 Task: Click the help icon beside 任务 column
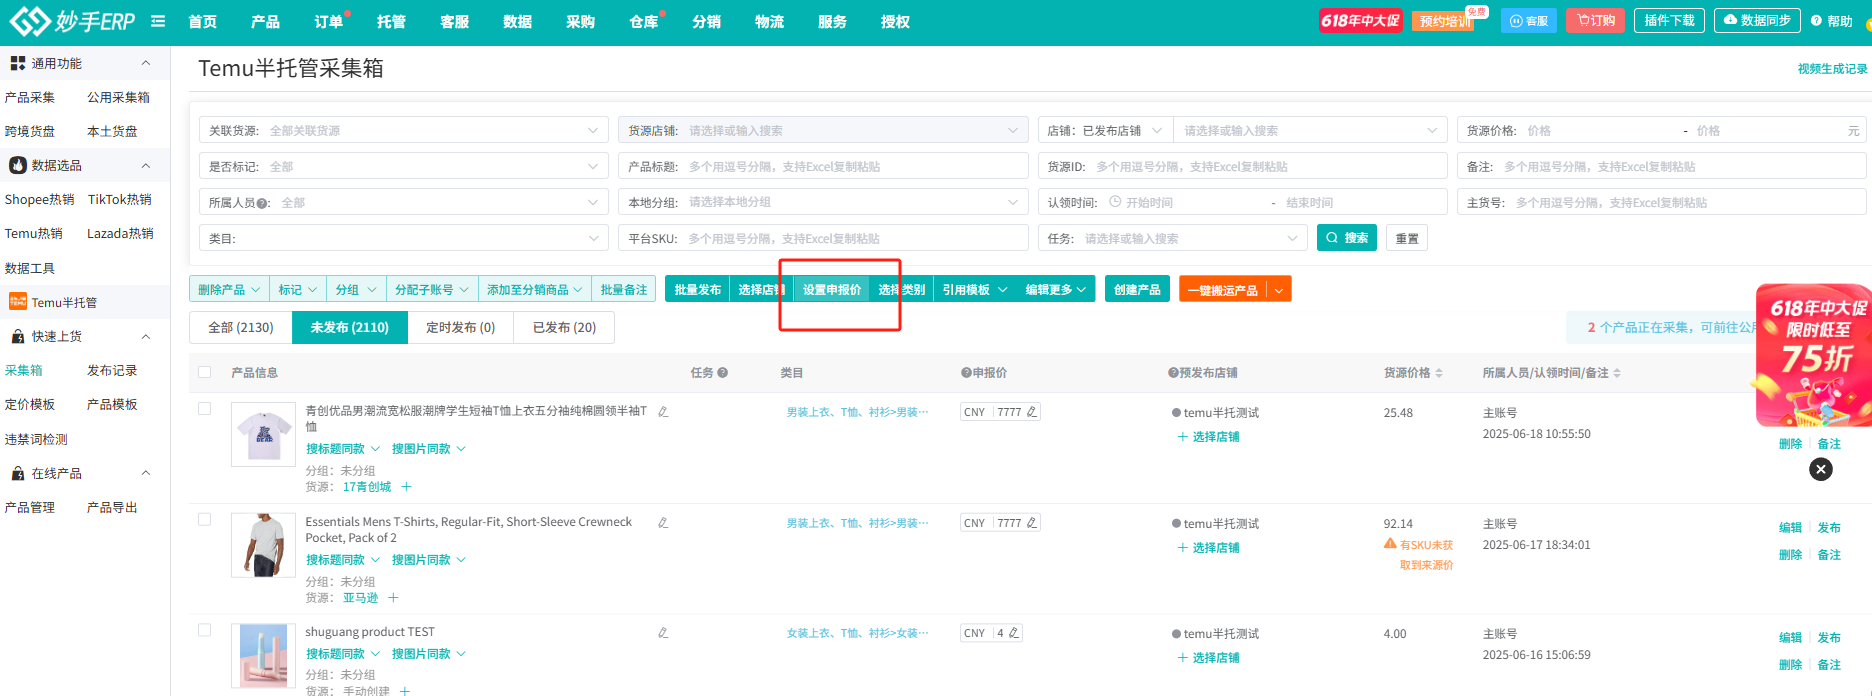coord(722,372)
